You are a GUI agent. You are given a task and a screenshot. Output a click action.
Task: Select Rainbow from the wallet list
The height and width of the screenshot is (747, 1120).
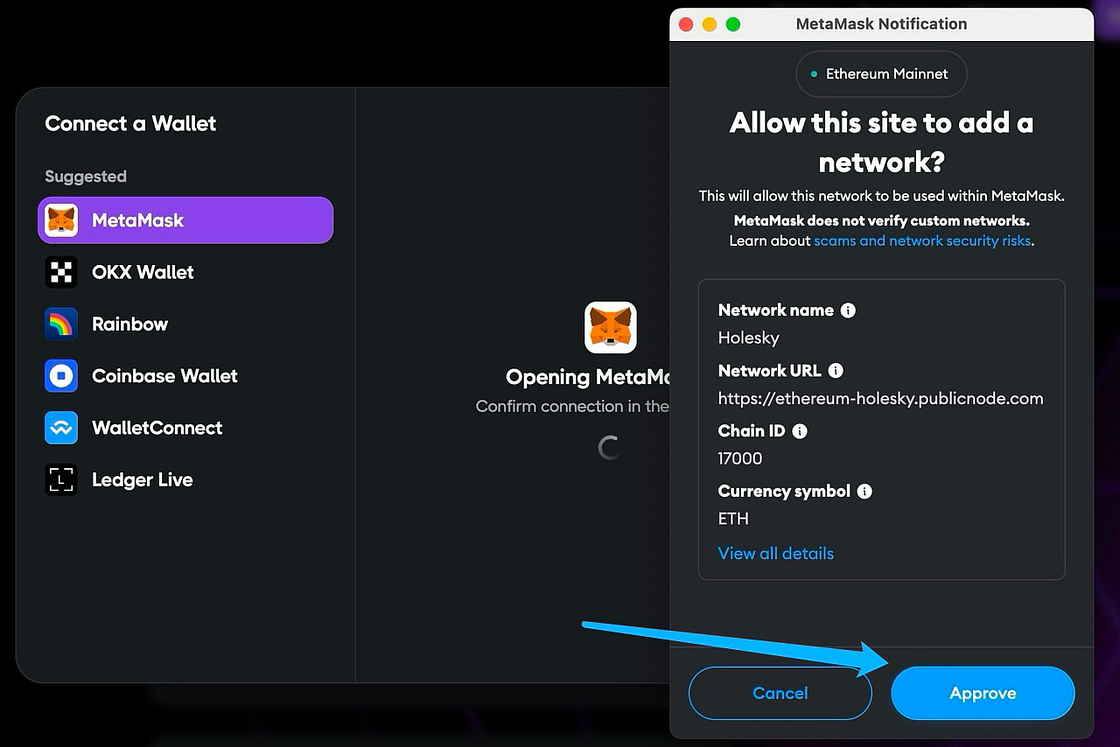130,324
